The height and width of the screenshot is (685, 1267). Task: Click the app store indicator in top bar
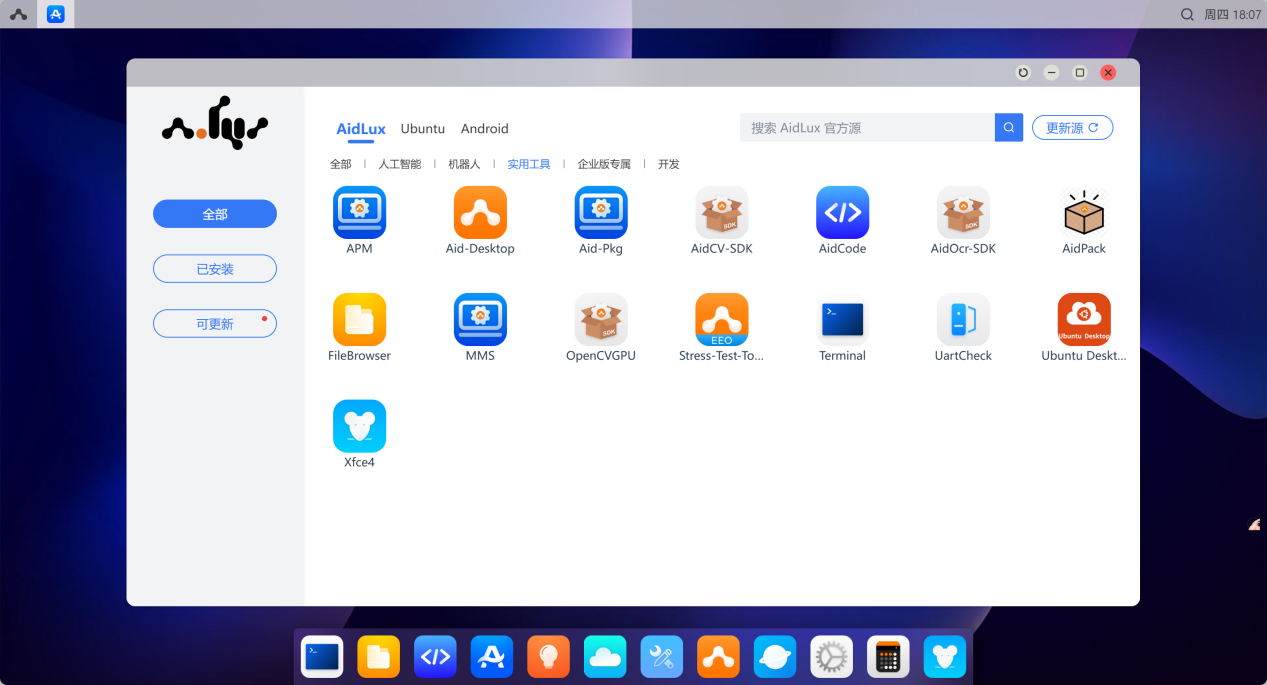coord(56,14)
